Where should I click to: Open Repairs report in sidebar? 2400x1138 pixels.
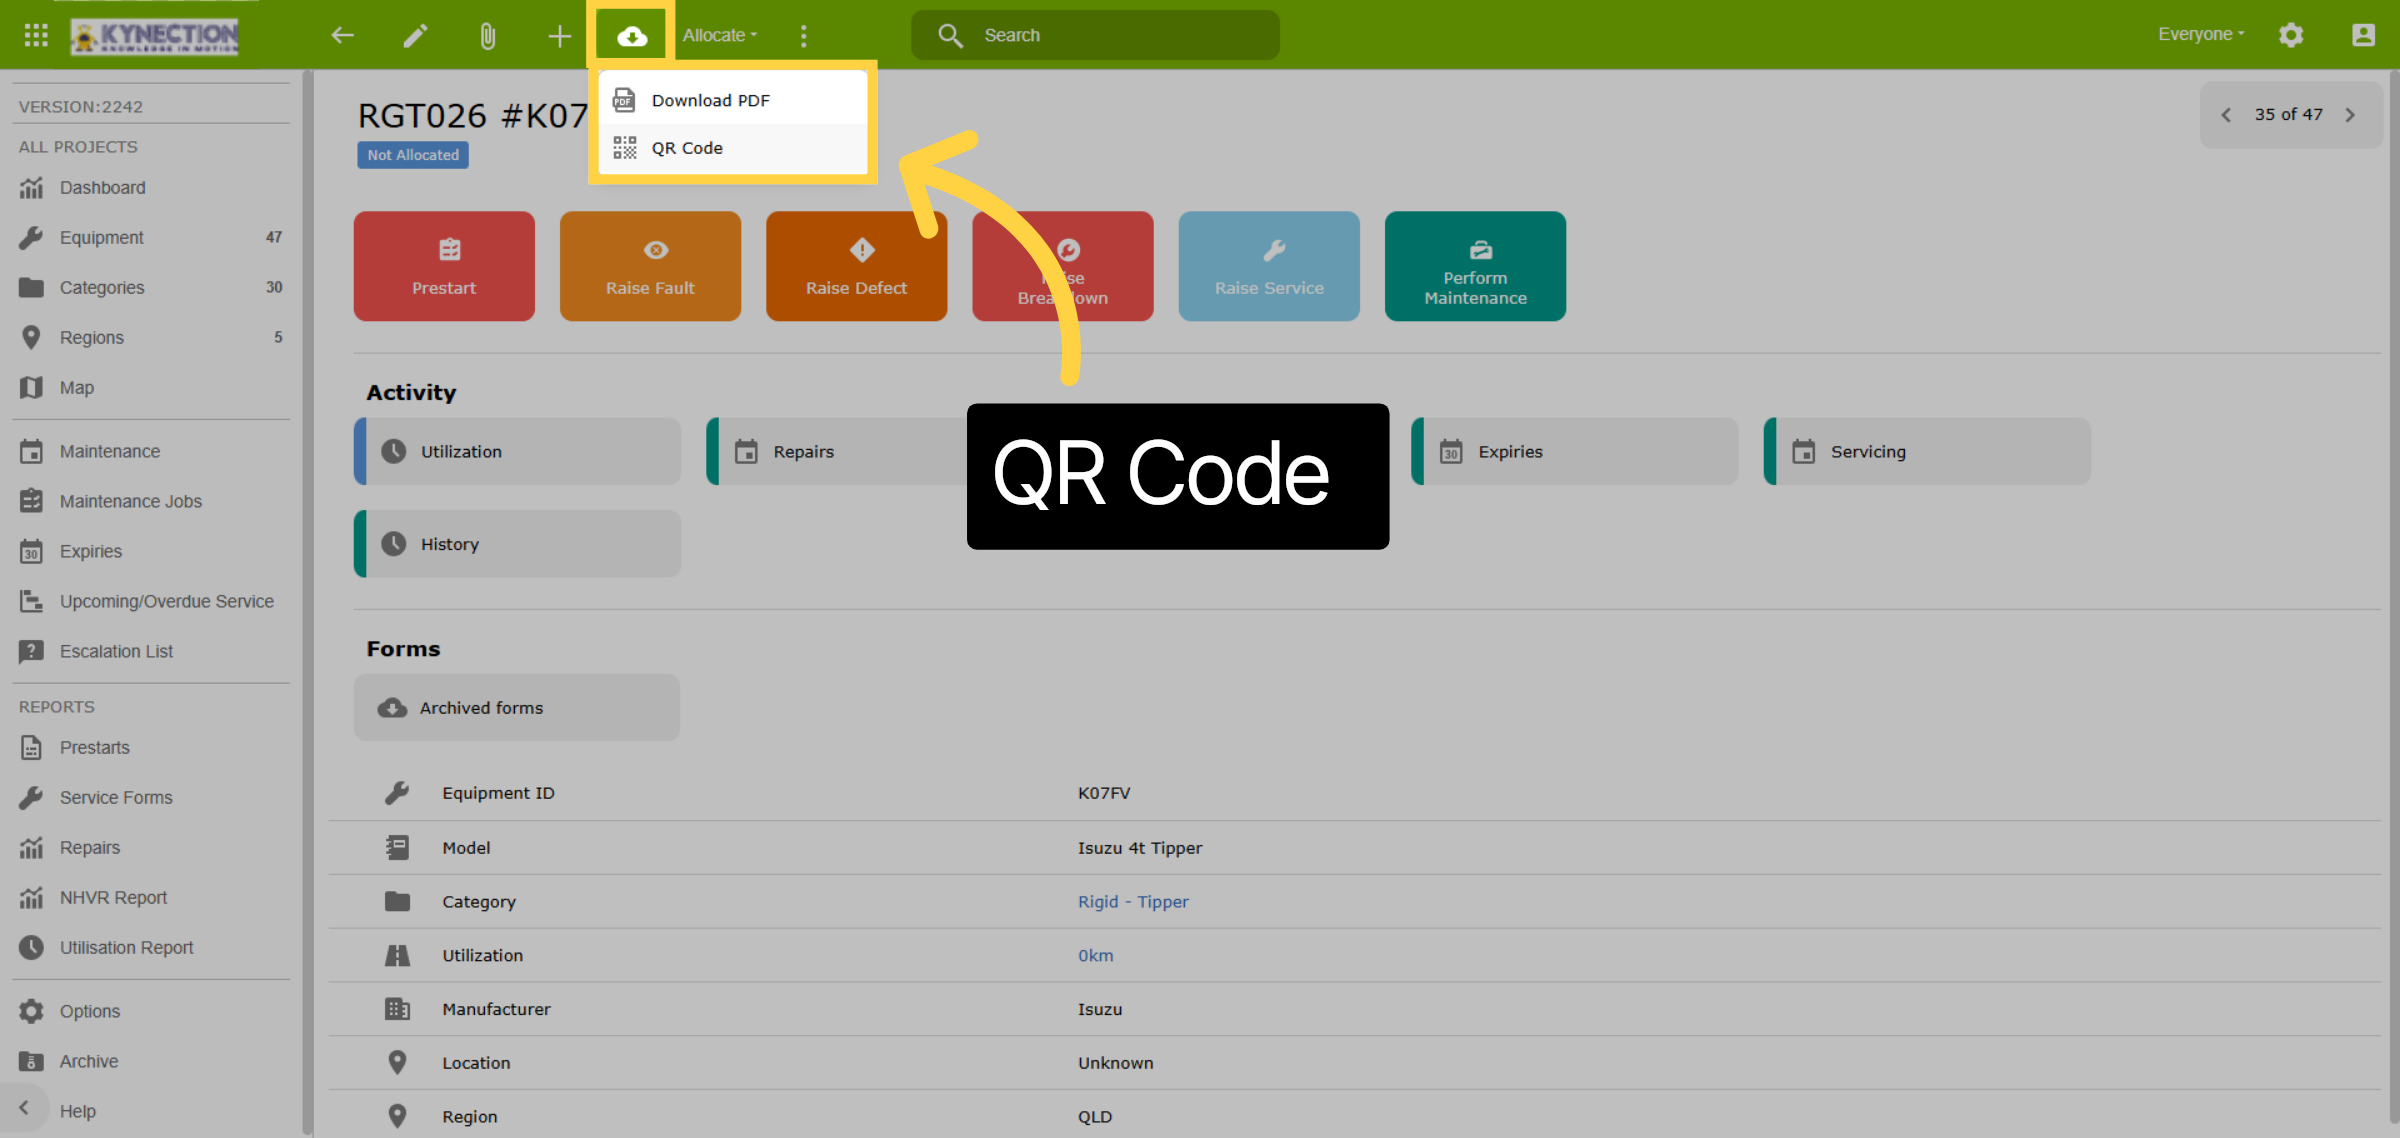[150, 848]
